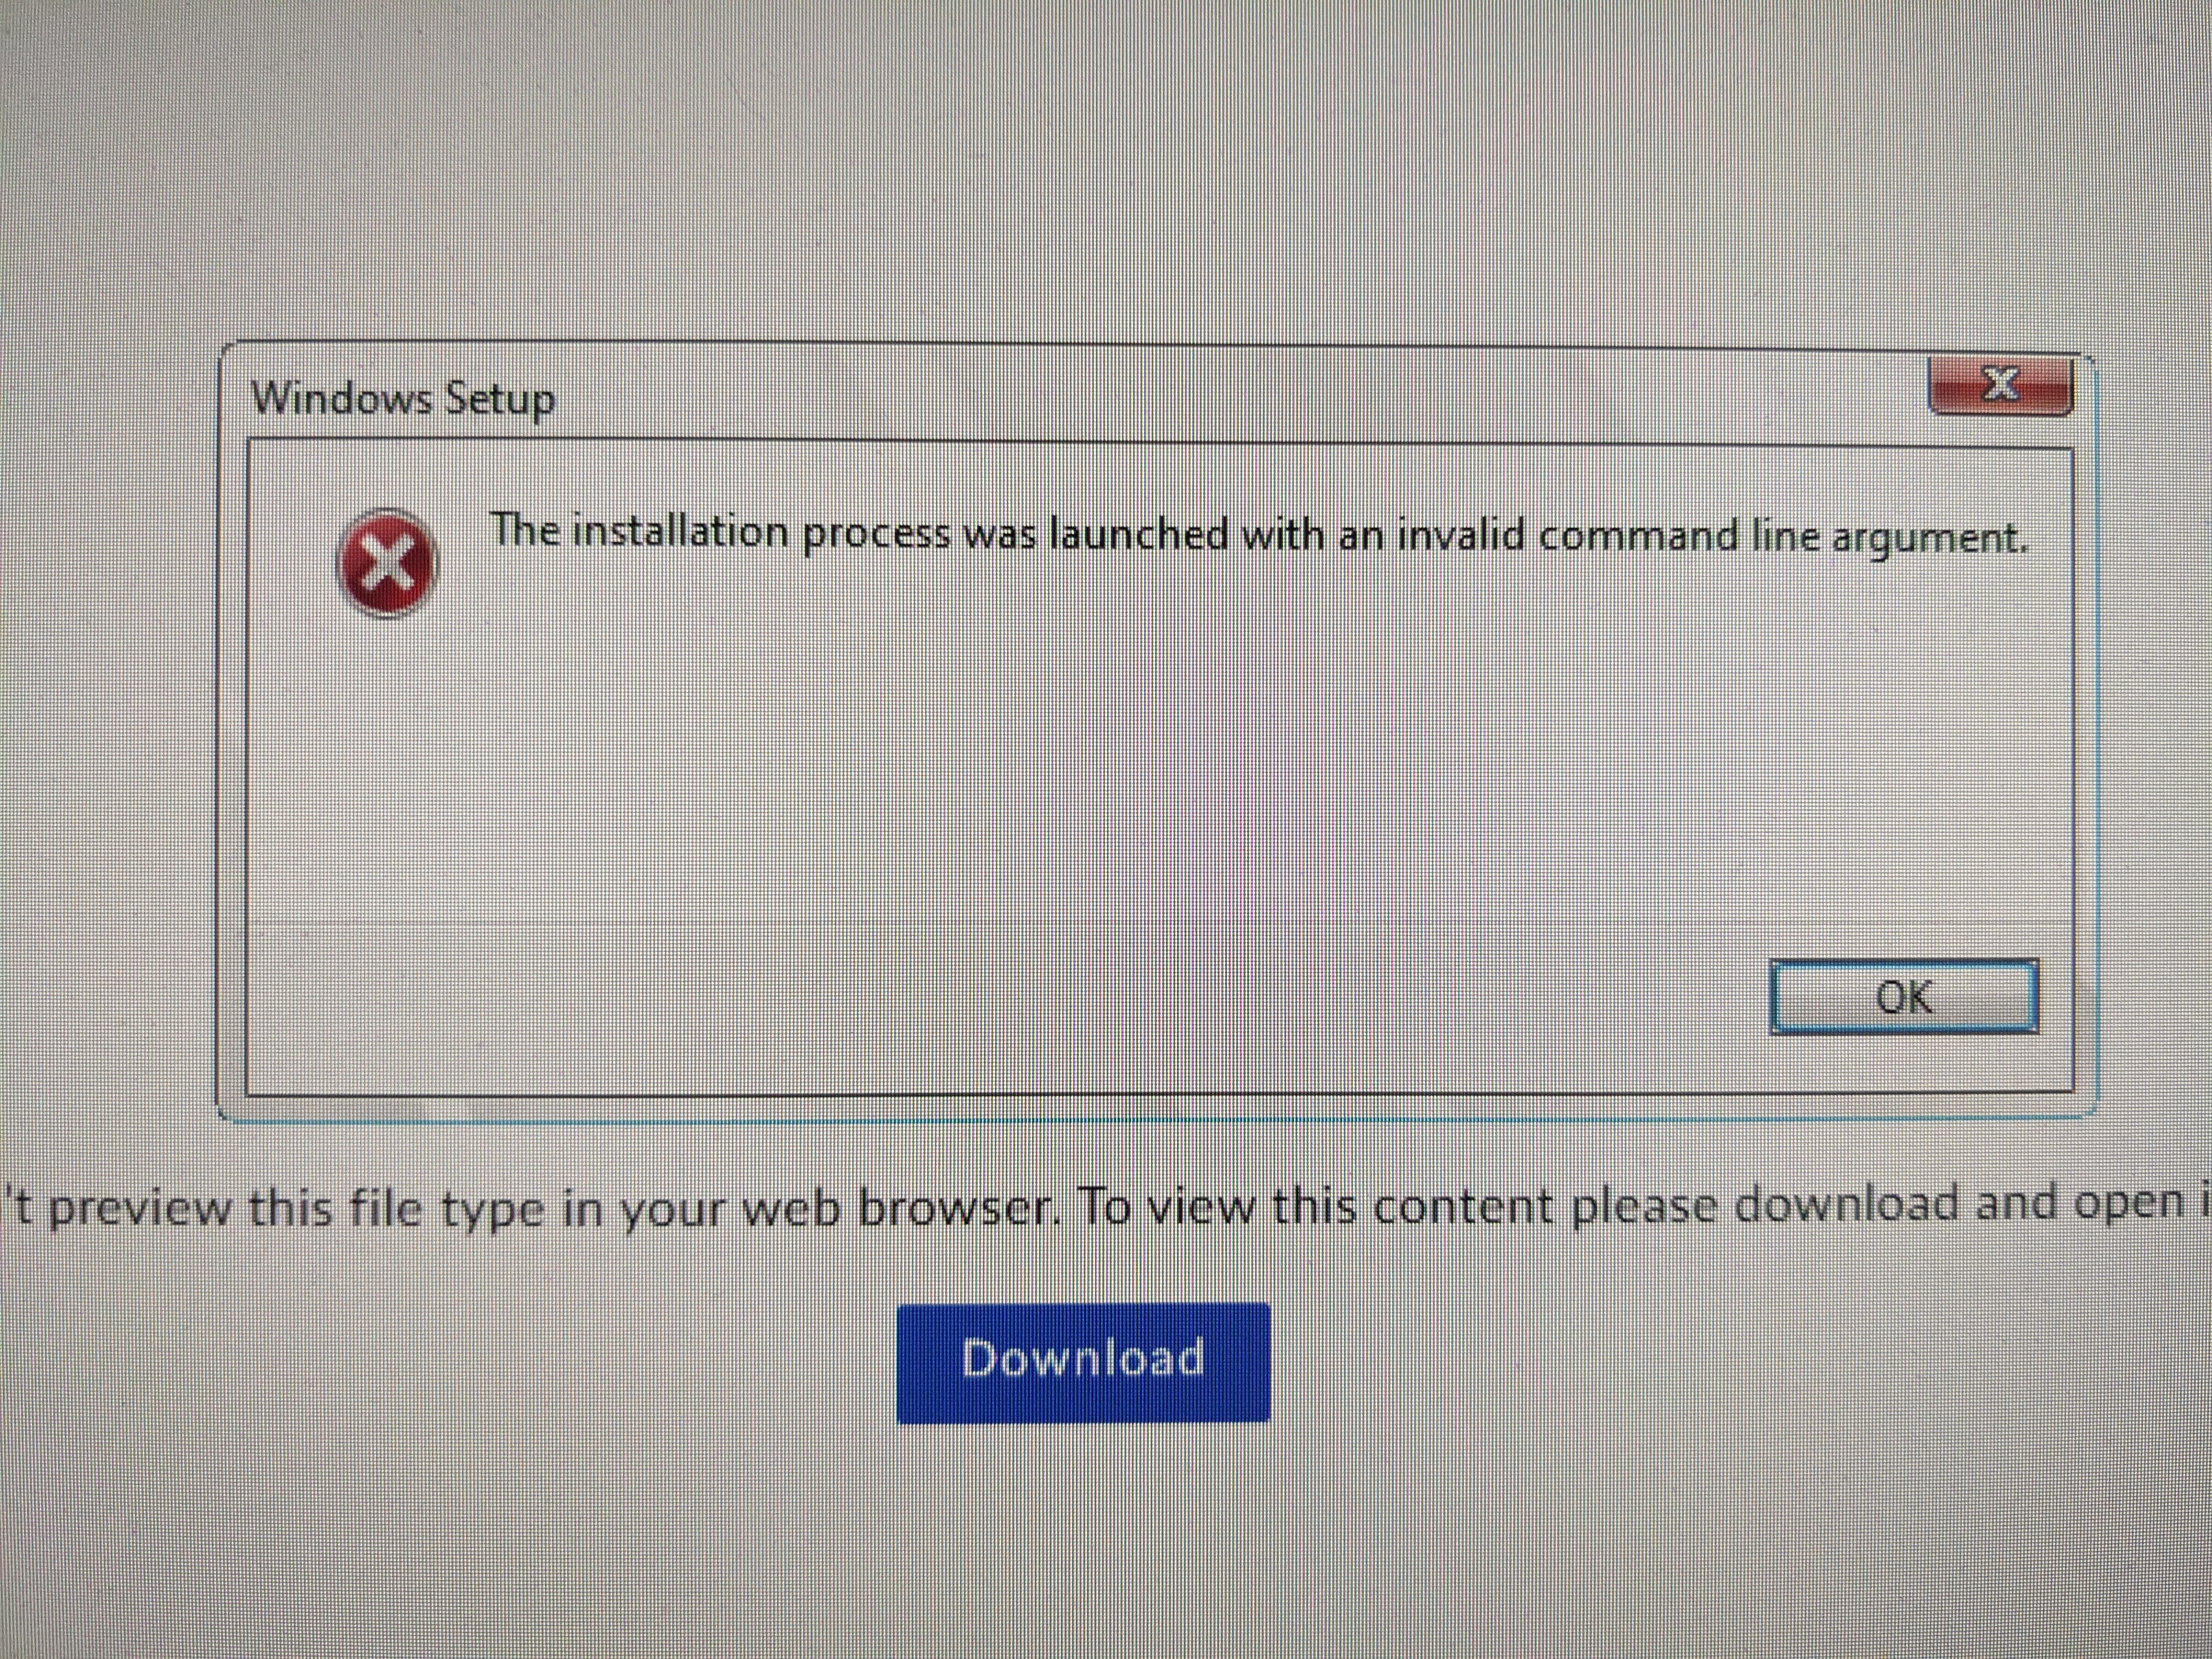Close the Windows Setup dialog with X
The width and height of the screenshot is (2212, 1659).
point(2000,384)
